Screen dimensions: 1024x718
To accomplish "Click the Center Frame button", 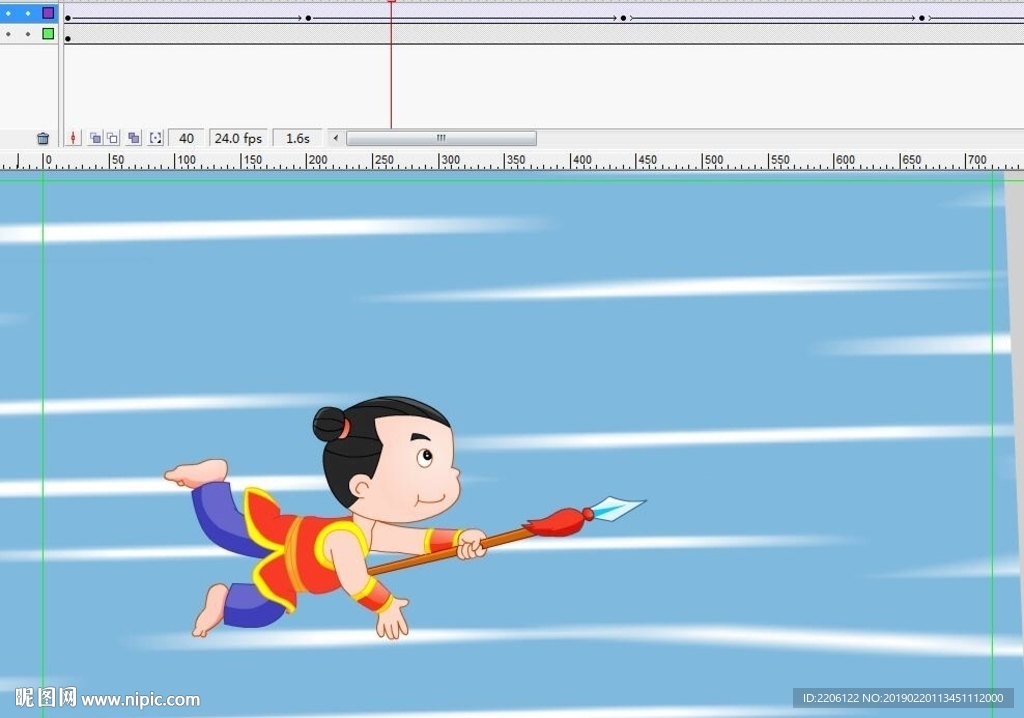I will [x=73, y=138].
